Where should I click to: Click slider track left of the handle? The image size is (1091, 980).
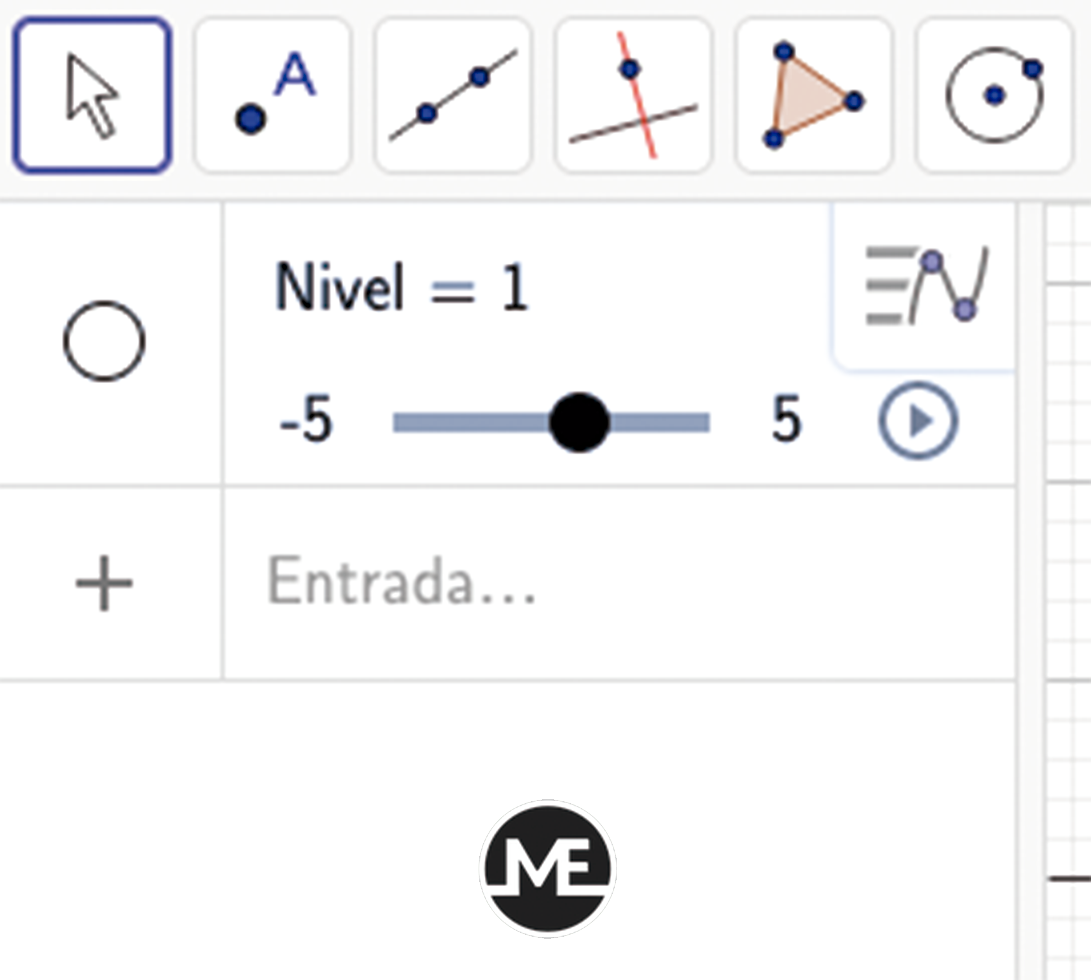(x=471, y=422)
